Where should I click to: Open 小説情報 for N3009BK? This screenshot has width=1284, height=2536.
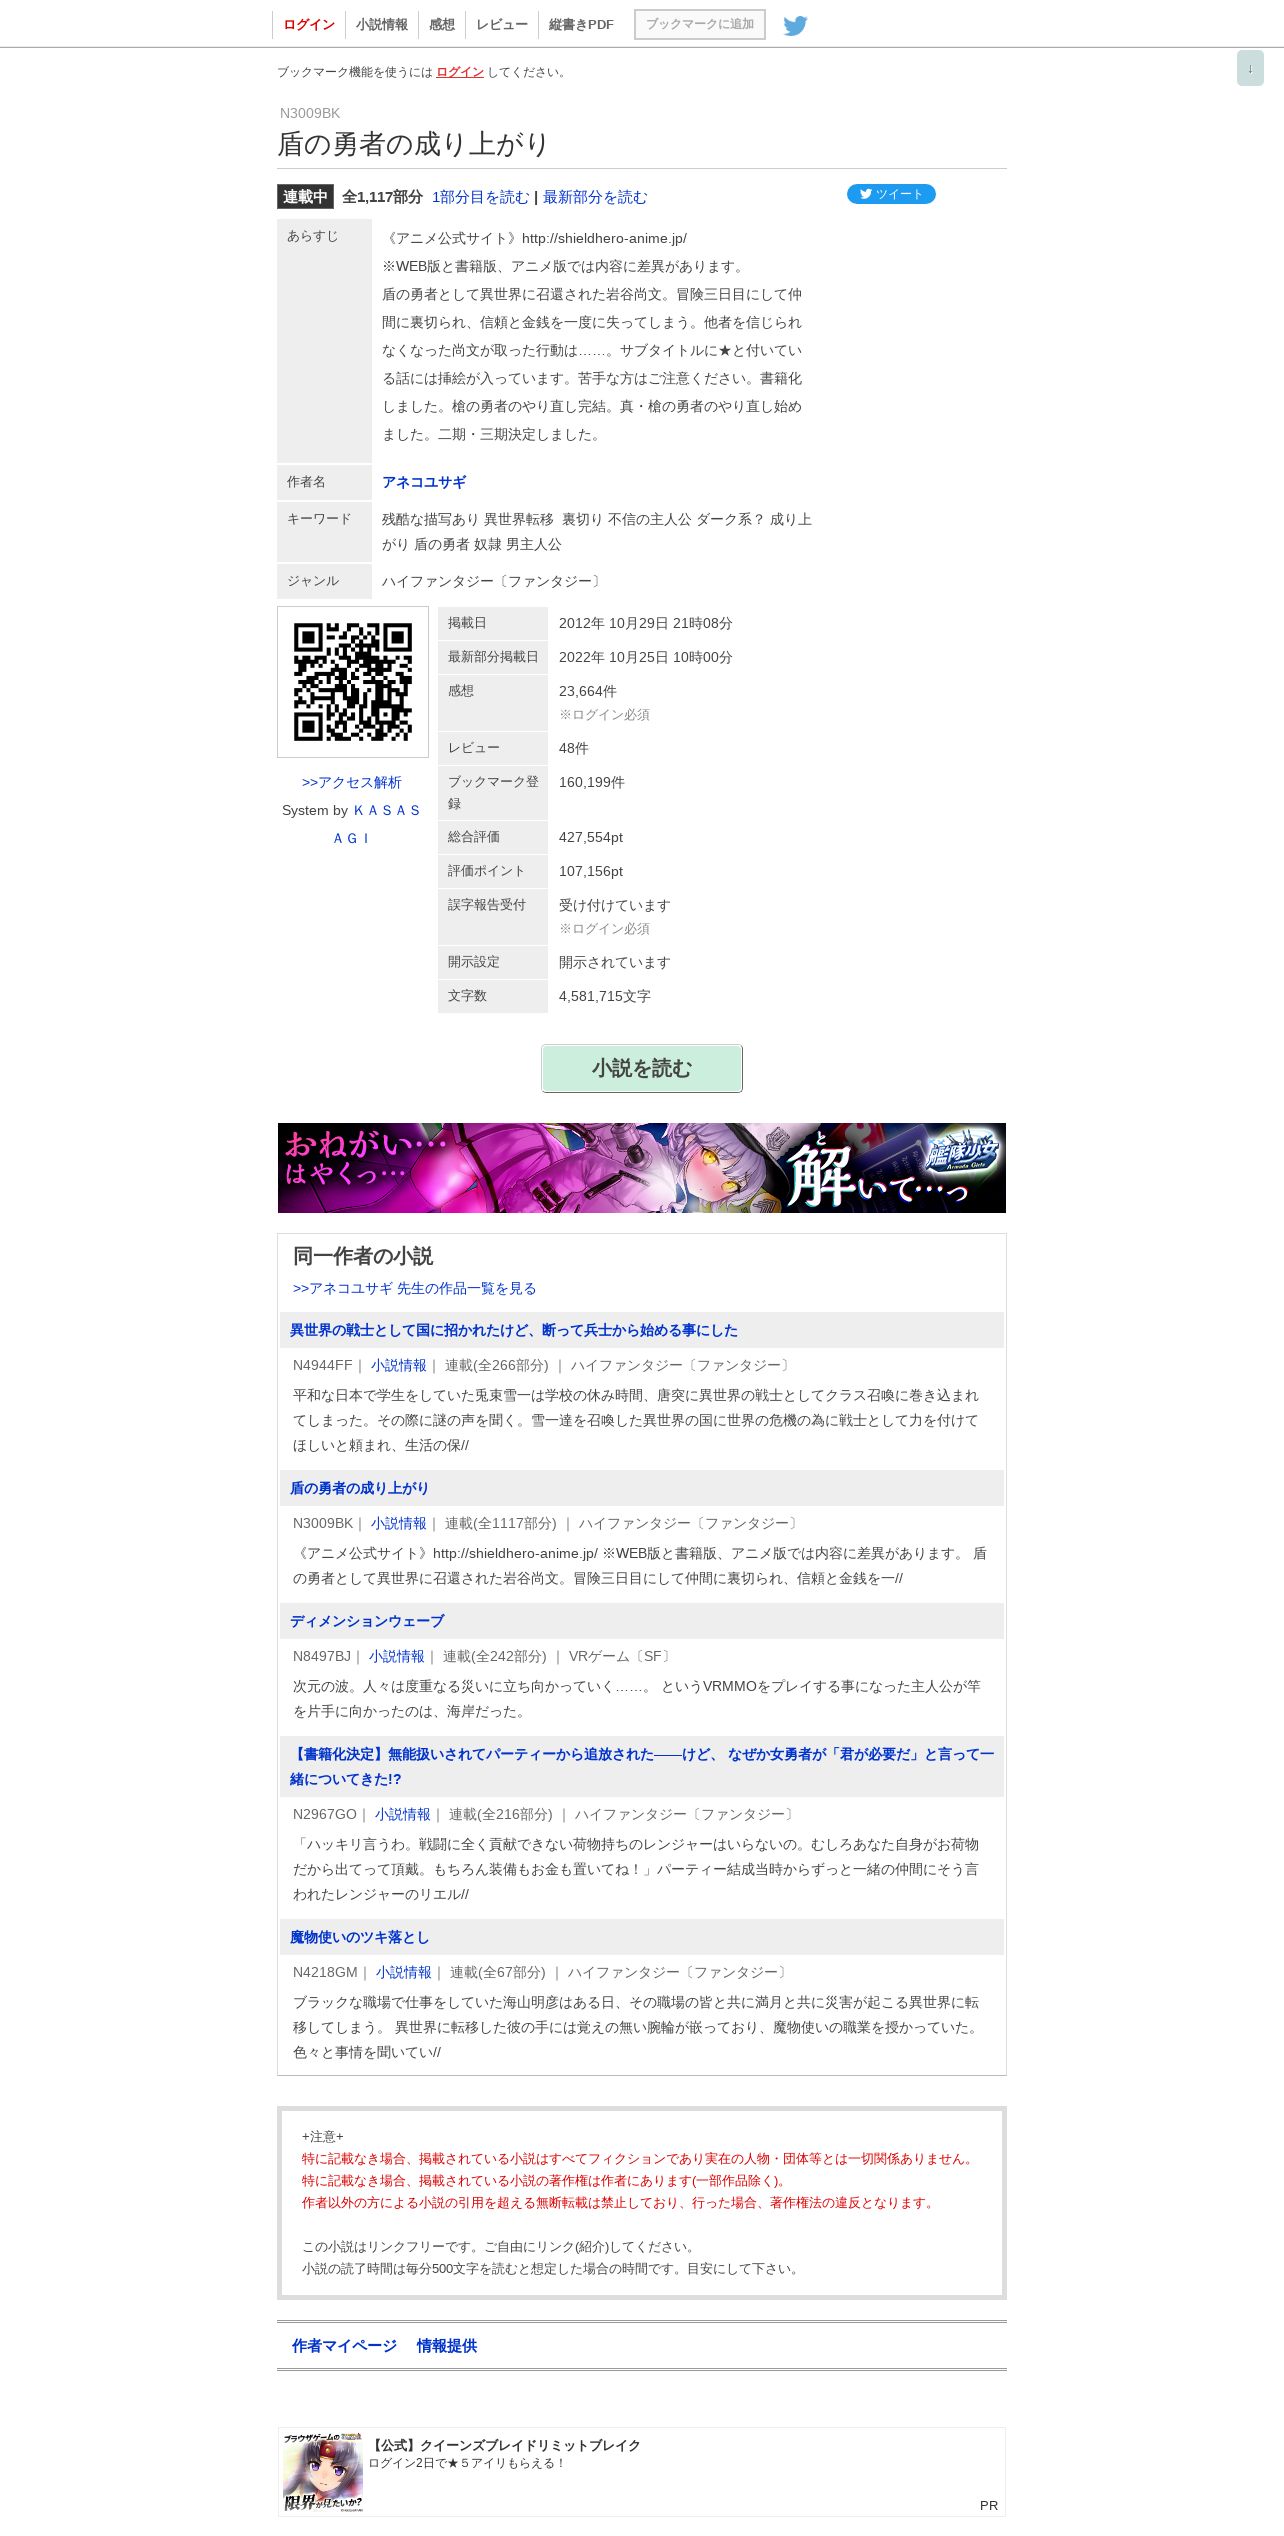[x=399, y=1523]
